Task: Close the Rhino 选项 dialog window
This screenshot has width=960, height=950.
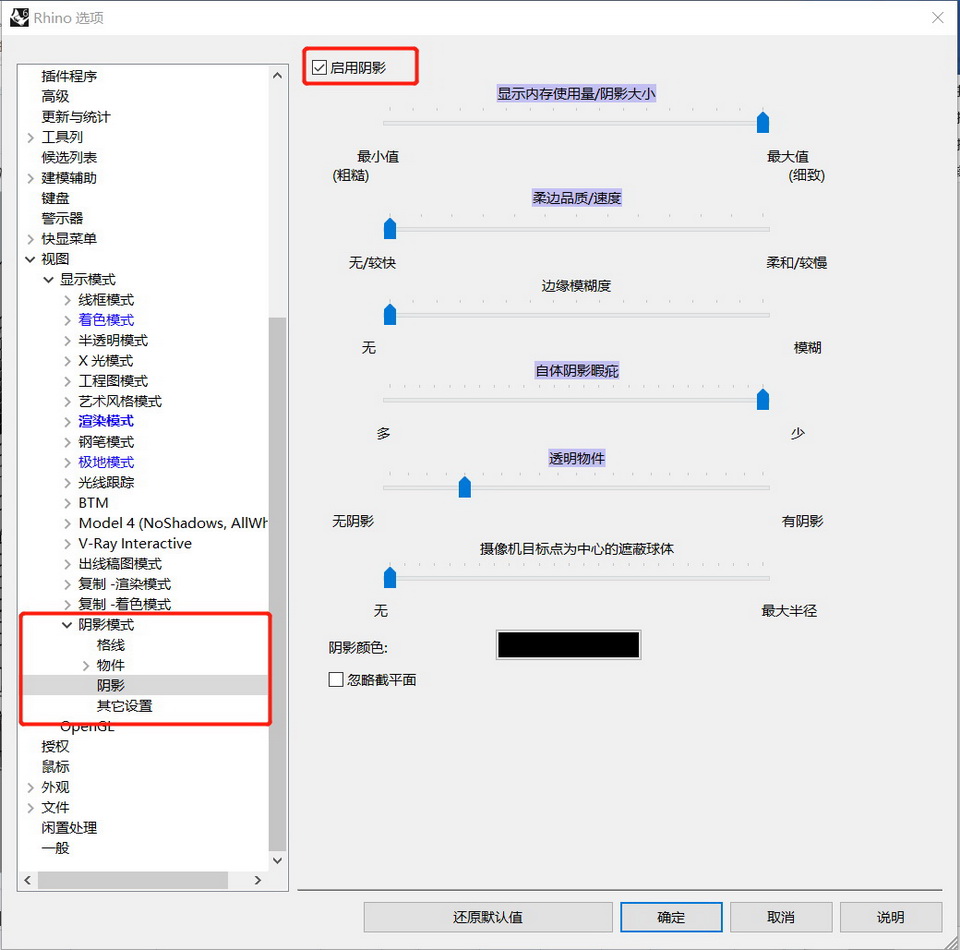Action: point(937,18)
